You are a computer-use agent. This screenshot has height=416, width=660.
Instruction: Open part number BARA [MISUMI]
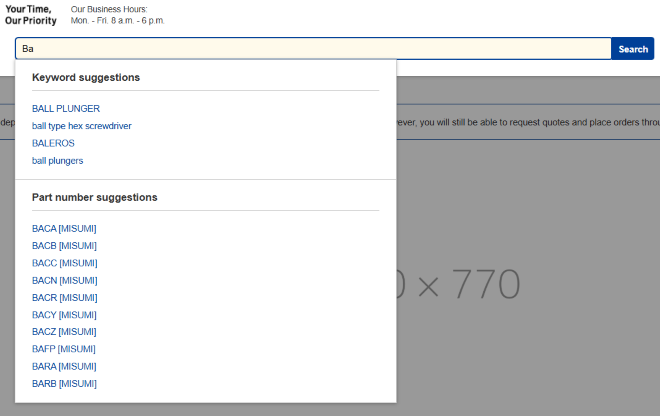(64, 366)
